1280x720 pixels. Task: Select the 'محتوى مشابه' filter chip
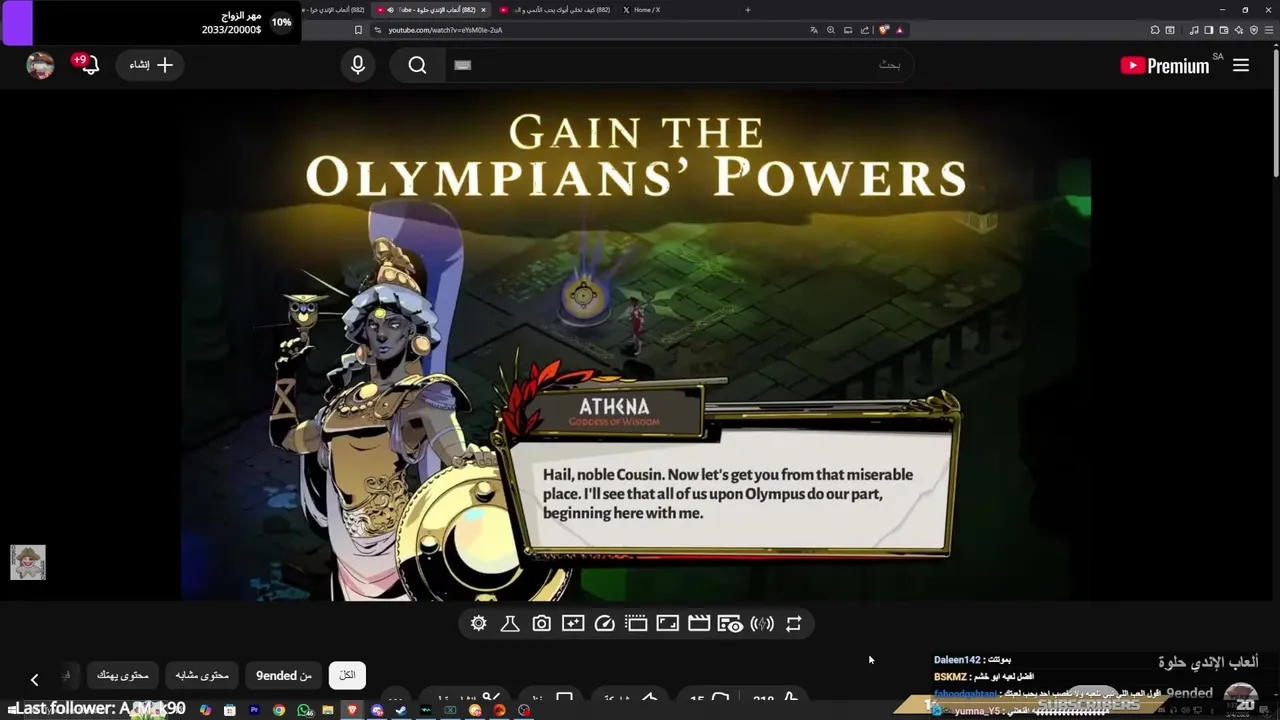tap(202, 675)
